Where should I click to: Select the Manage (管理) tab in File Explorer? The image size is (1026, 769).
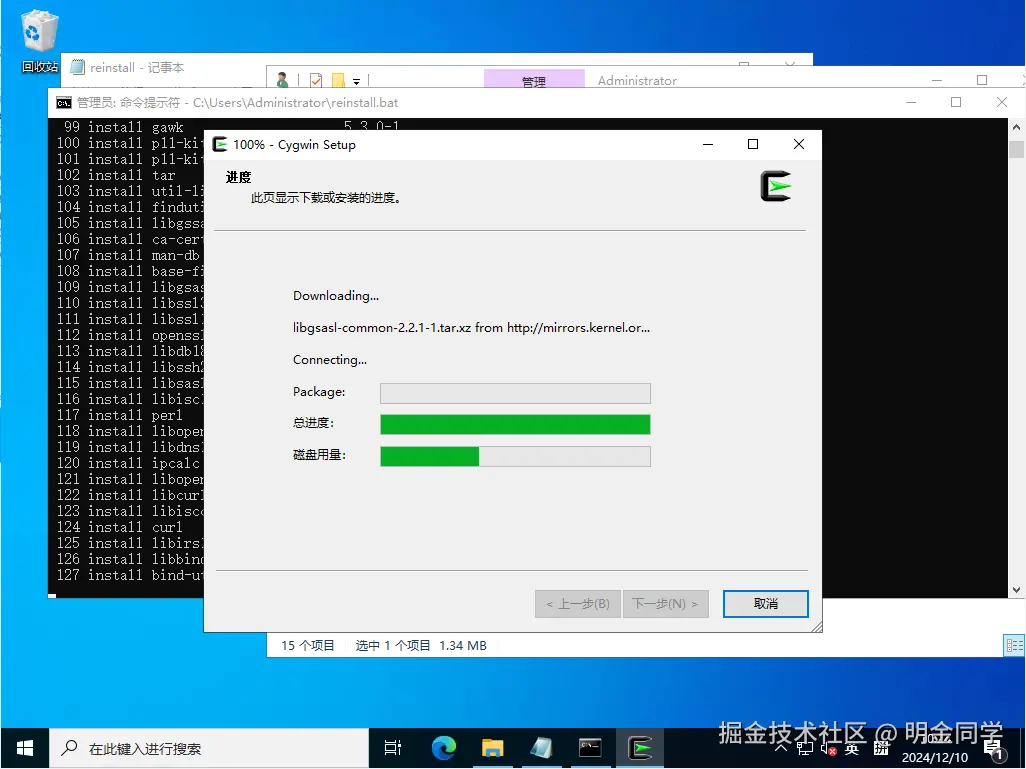pyautogui.click(x=534, y=81)
